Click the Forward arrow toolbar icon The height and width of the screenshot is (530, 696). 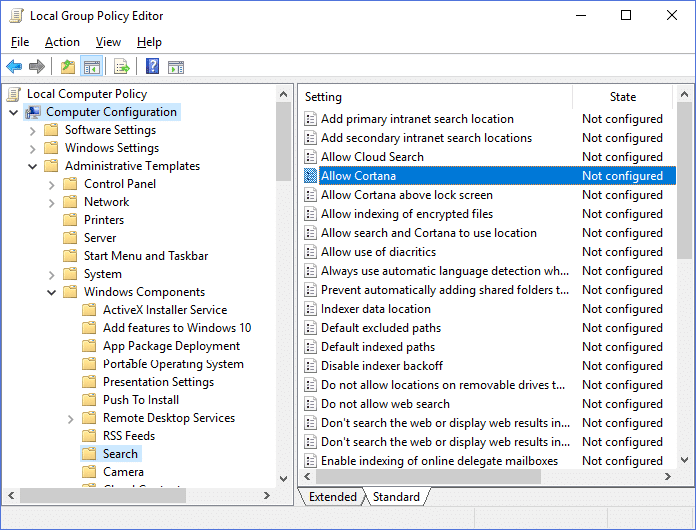pyautogui.click(x=37, y=67)
